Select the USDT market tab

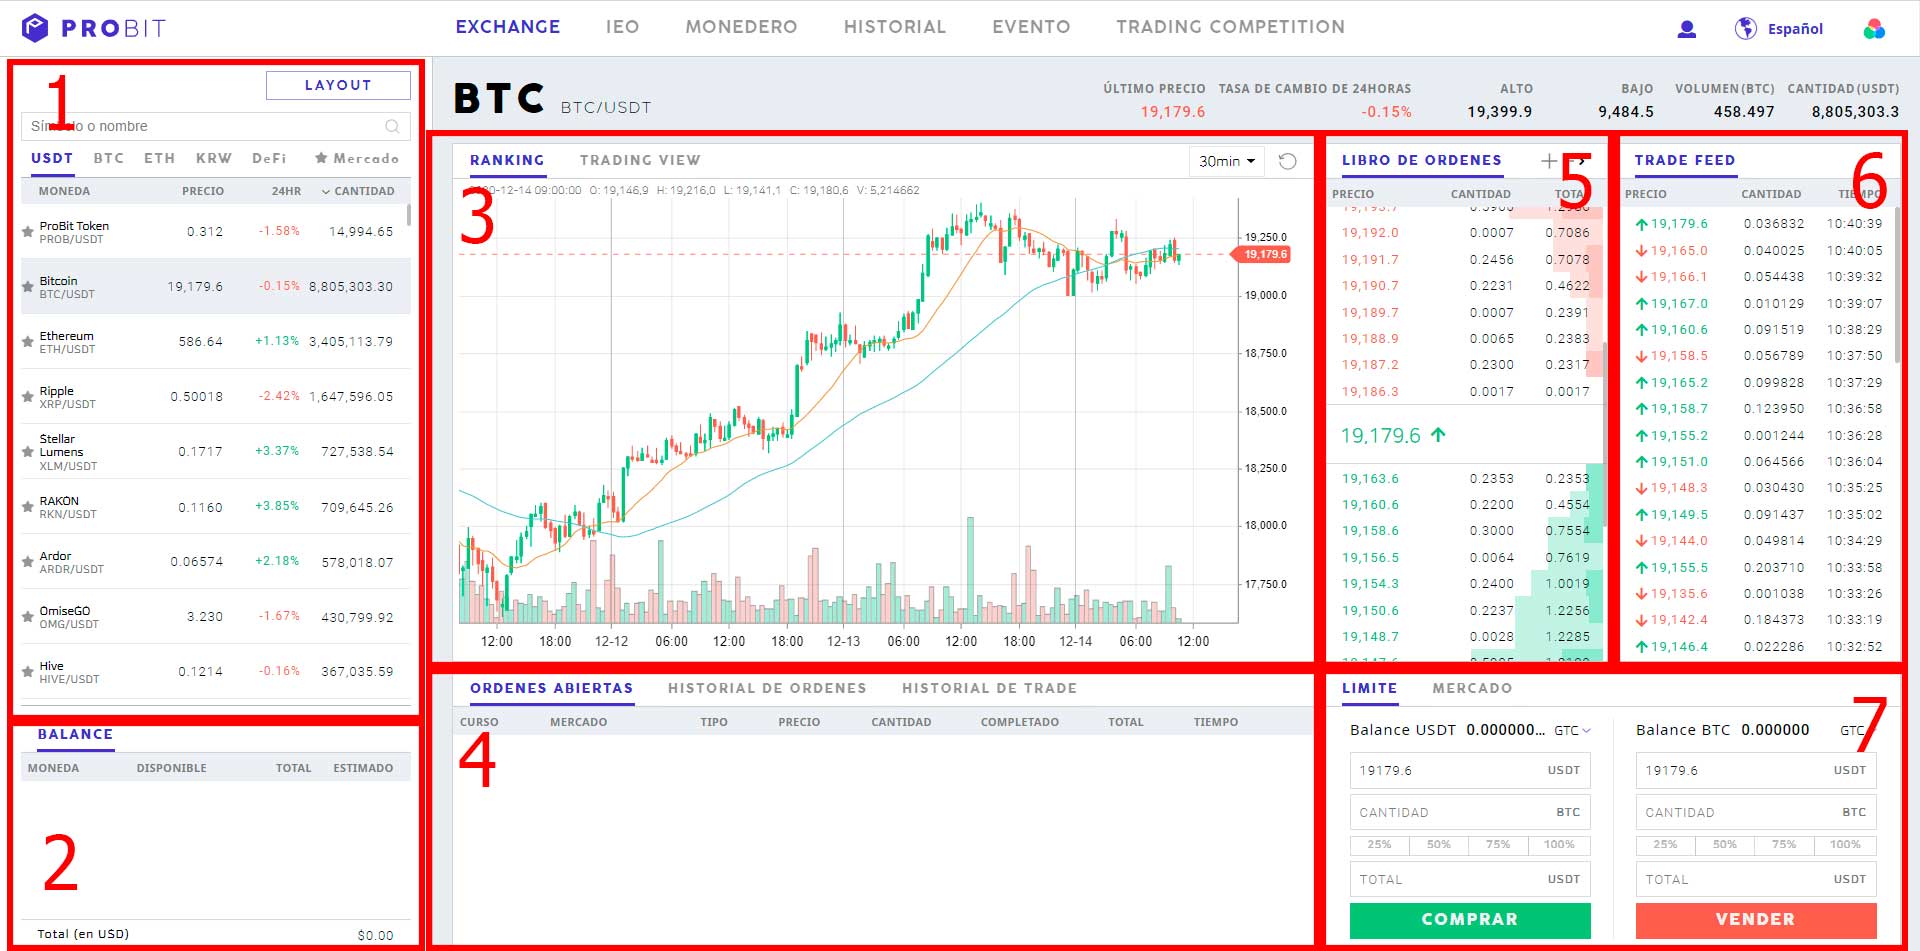tap(52, 158)
